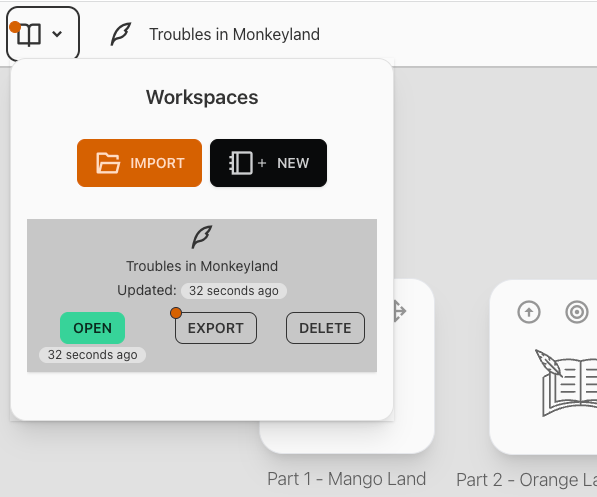This screenshot has height=497, width=597.
Task: Open the Troubles in Monkeyland workspace
Action: 93,328
